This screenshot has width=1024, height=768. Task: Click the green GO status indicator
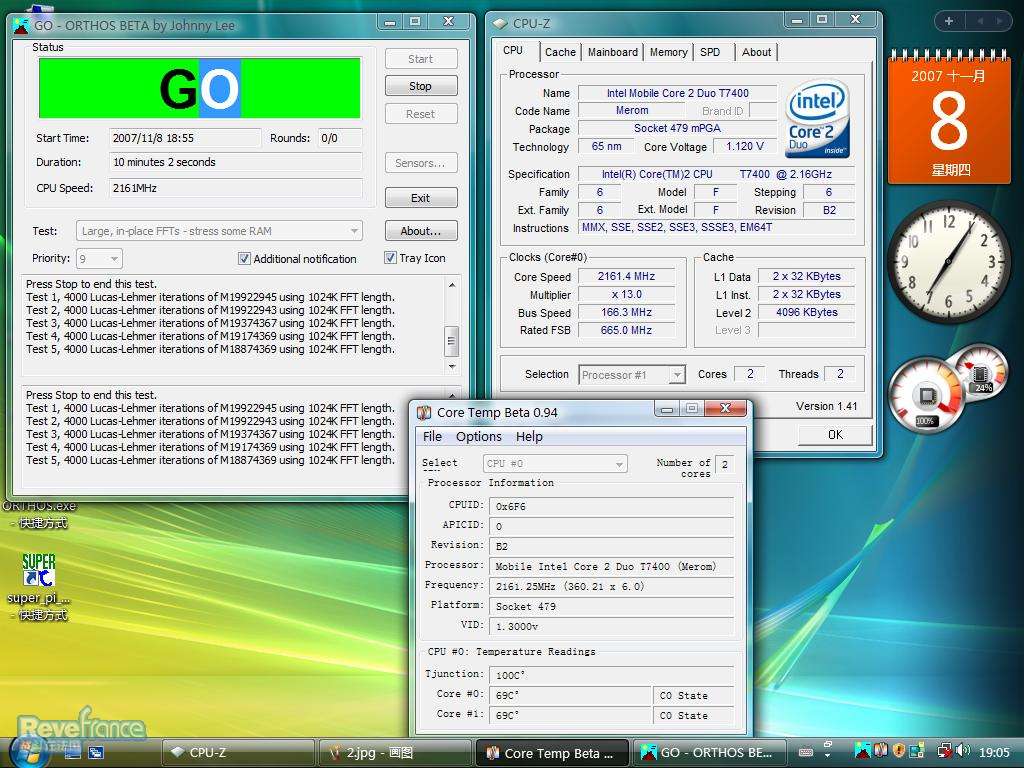click(x=199, y=88)
